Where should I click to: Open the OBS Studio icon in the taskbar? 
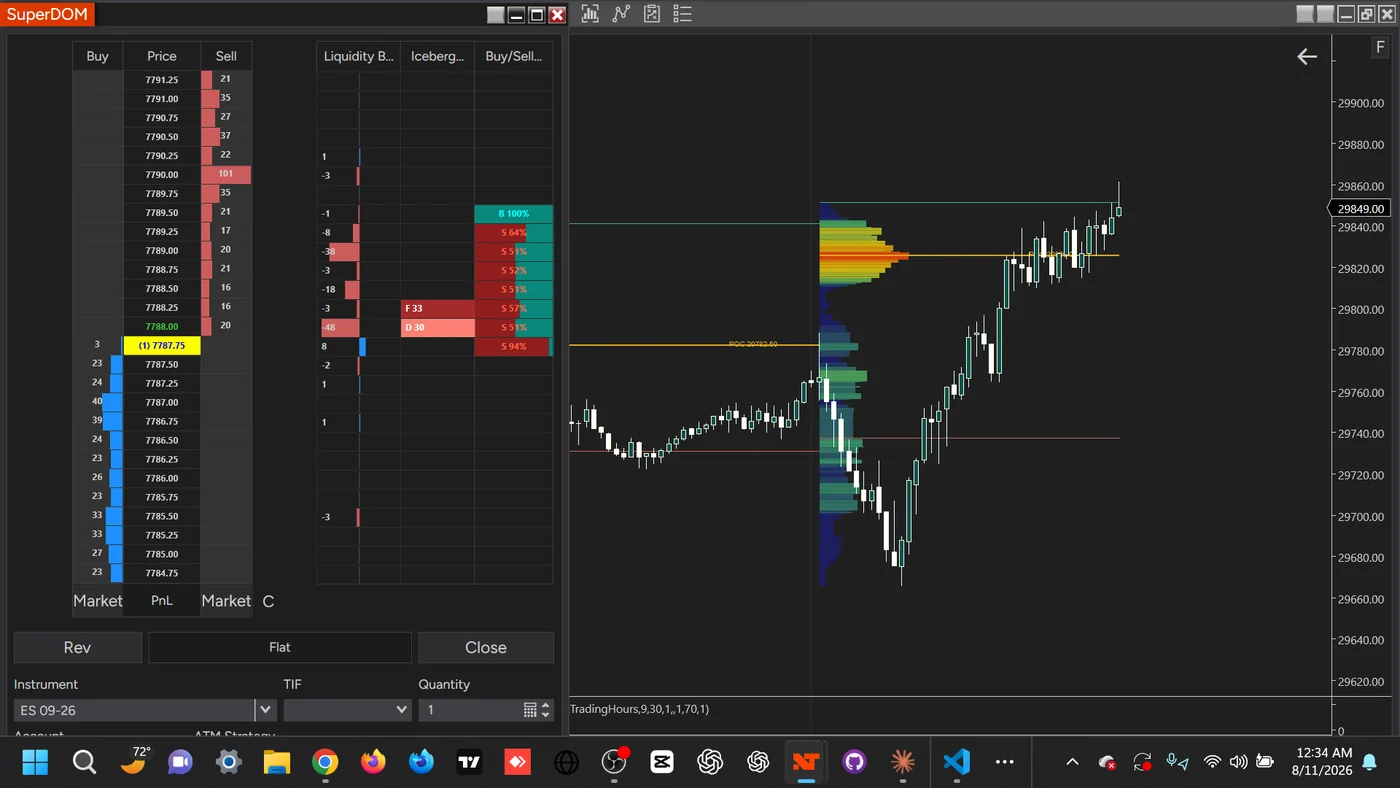click(x=614, y=763)
